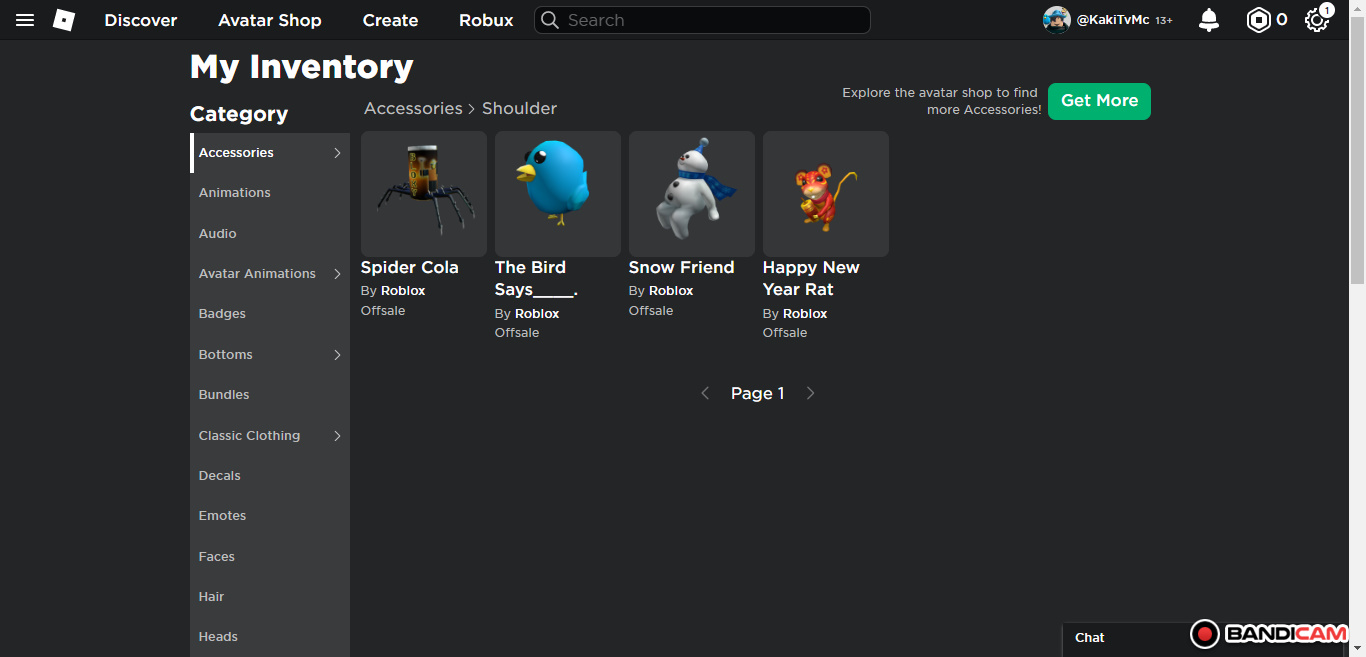Click the KakiTvMc profile avatar
The image size is (1366, 657).
coord(1056,20)
